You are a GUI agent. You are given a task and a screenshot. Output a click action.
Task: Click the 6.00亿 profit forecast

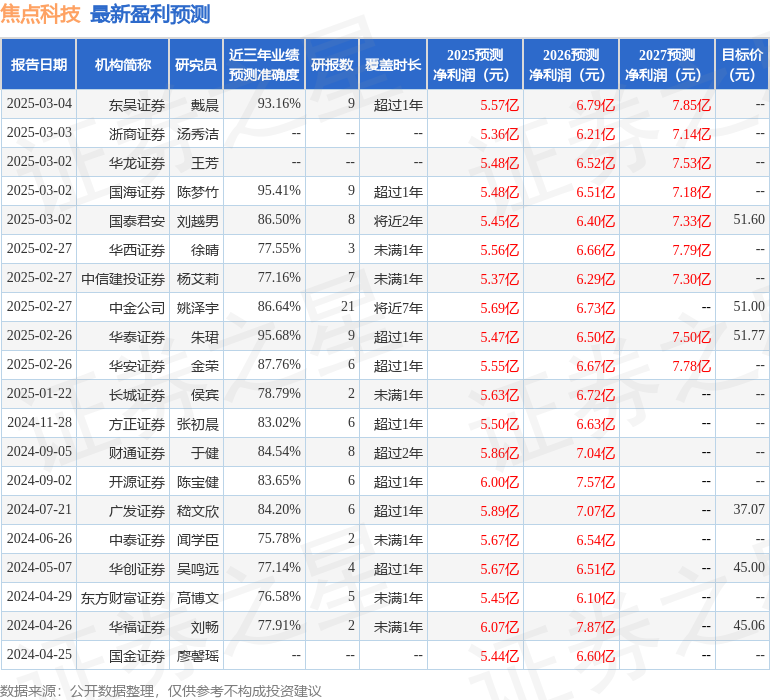[x=499, y=482]
